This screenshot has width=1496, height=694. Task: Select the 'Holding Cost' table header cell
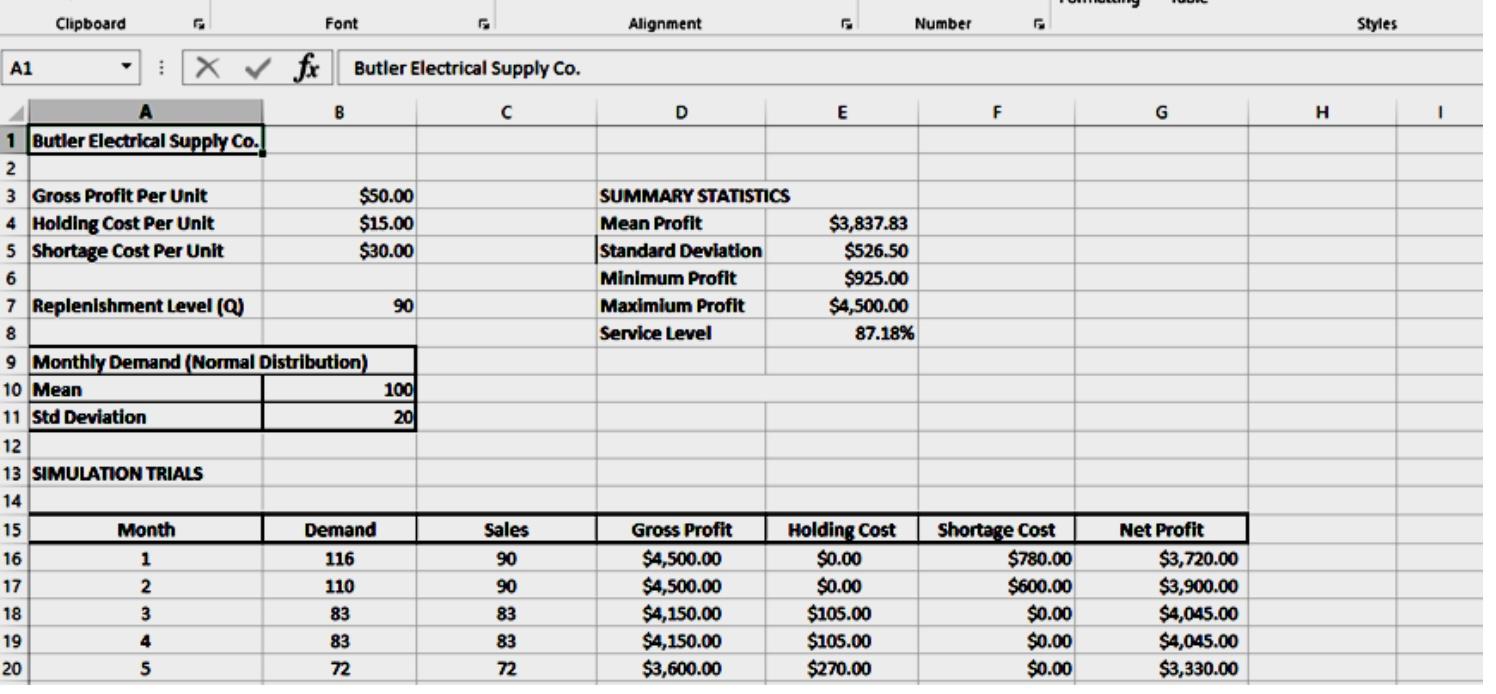click(x=842, y=529)
